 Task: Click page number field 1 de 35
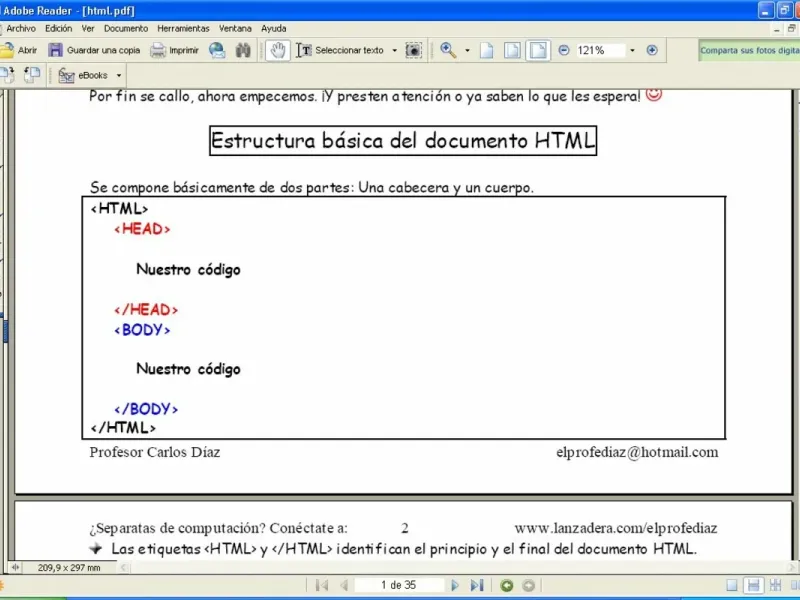(398, 585)
